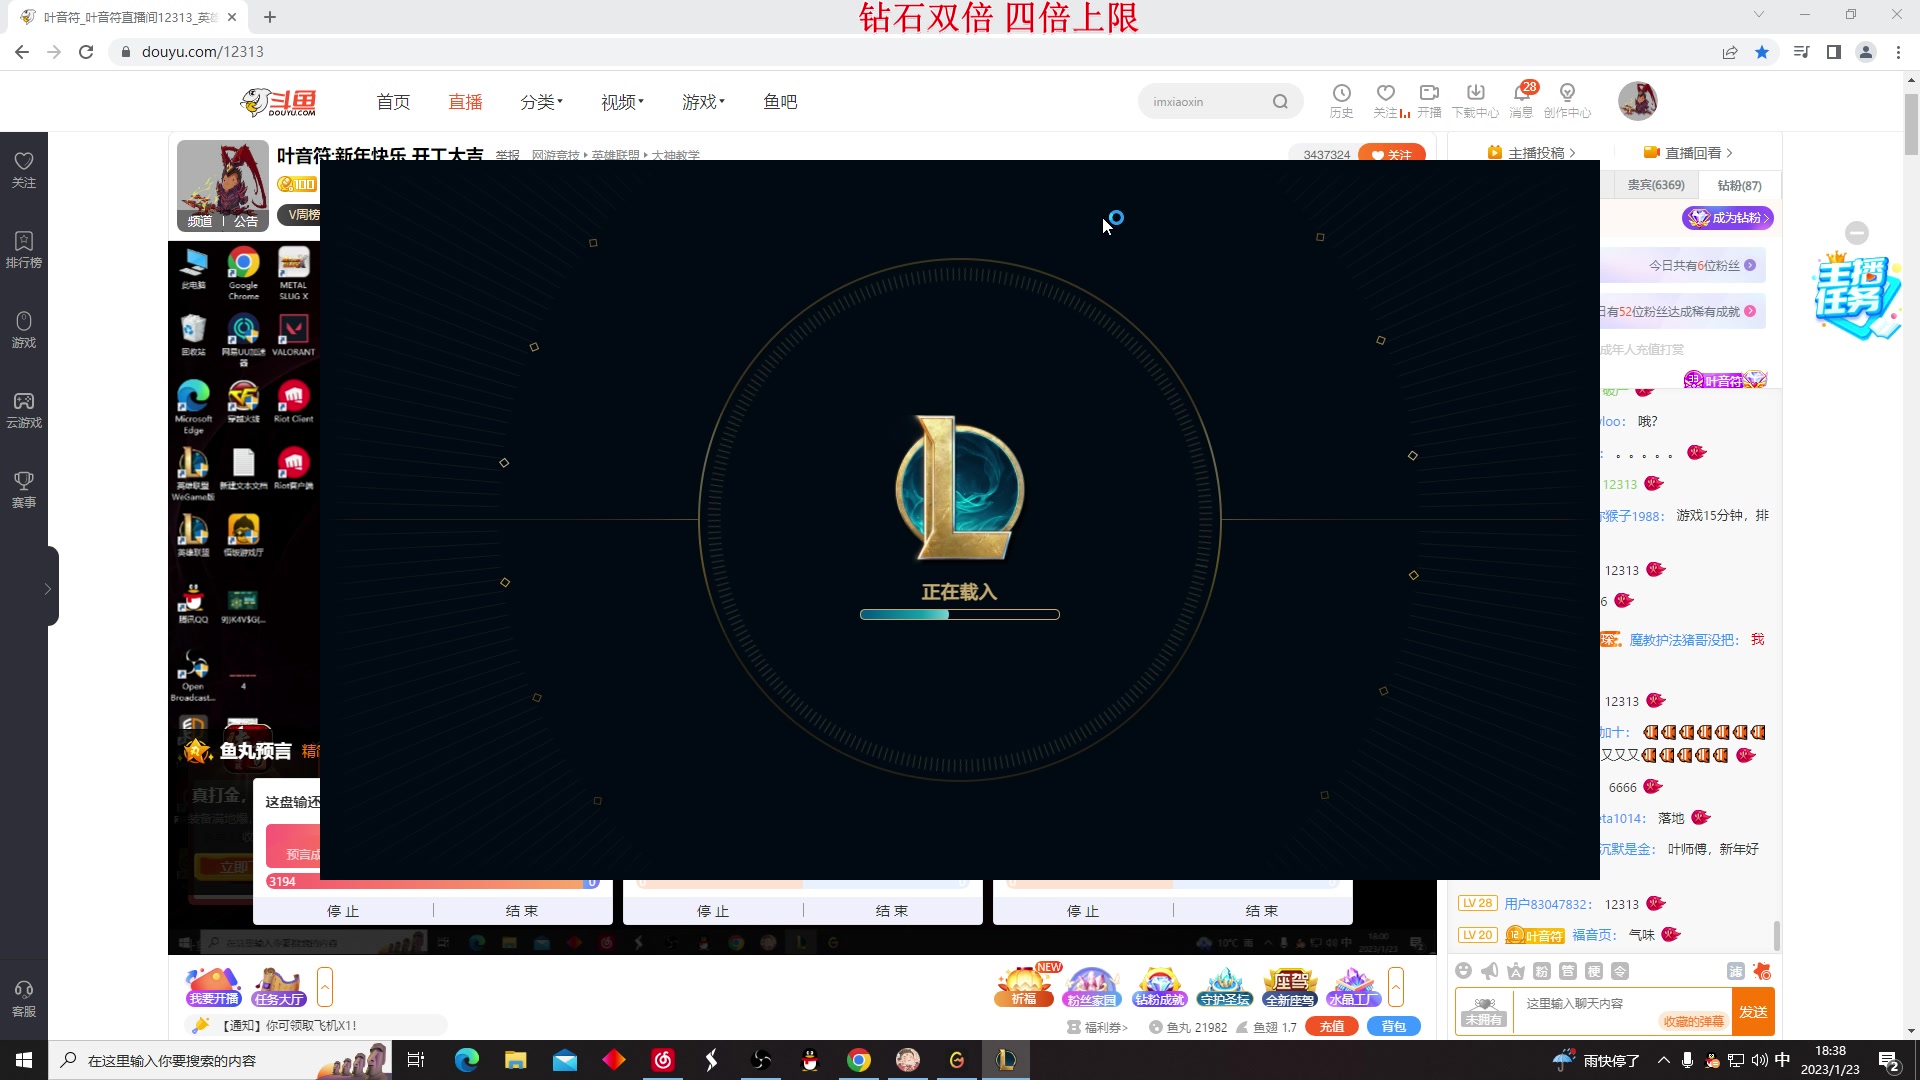Toggle the 令 chat toolbar option
Viewport: 1920px width, 1080px height.
coord(1620,971)
